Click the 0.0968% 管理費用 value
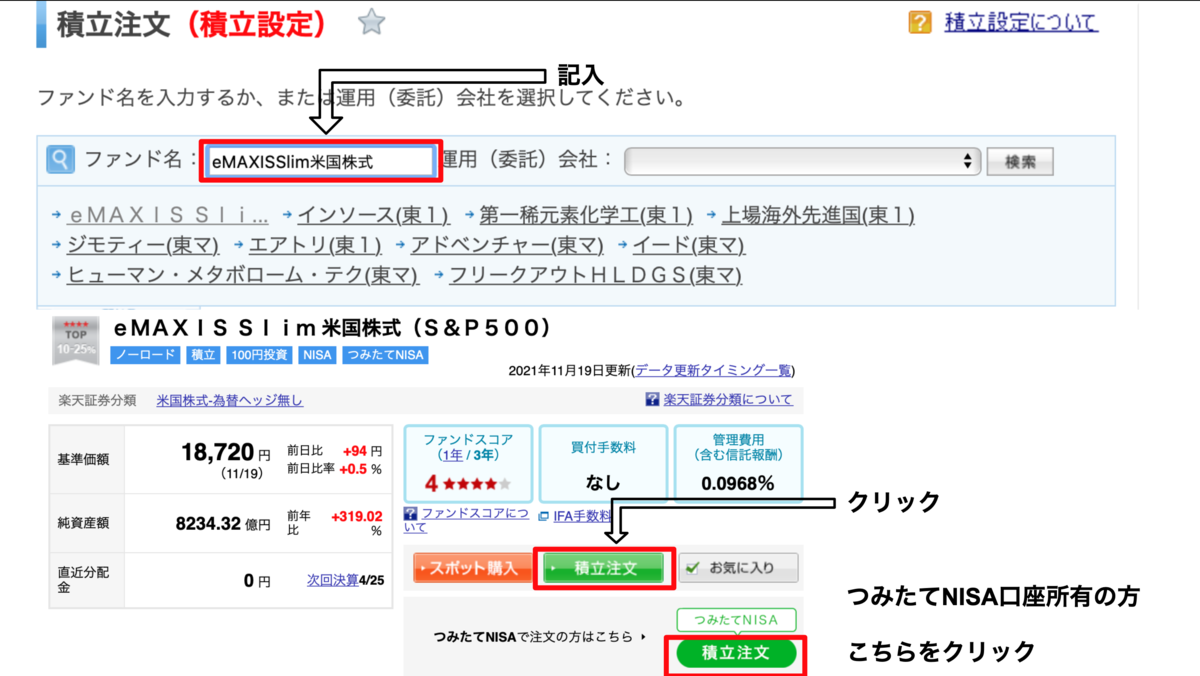 (x=737, y=484)
